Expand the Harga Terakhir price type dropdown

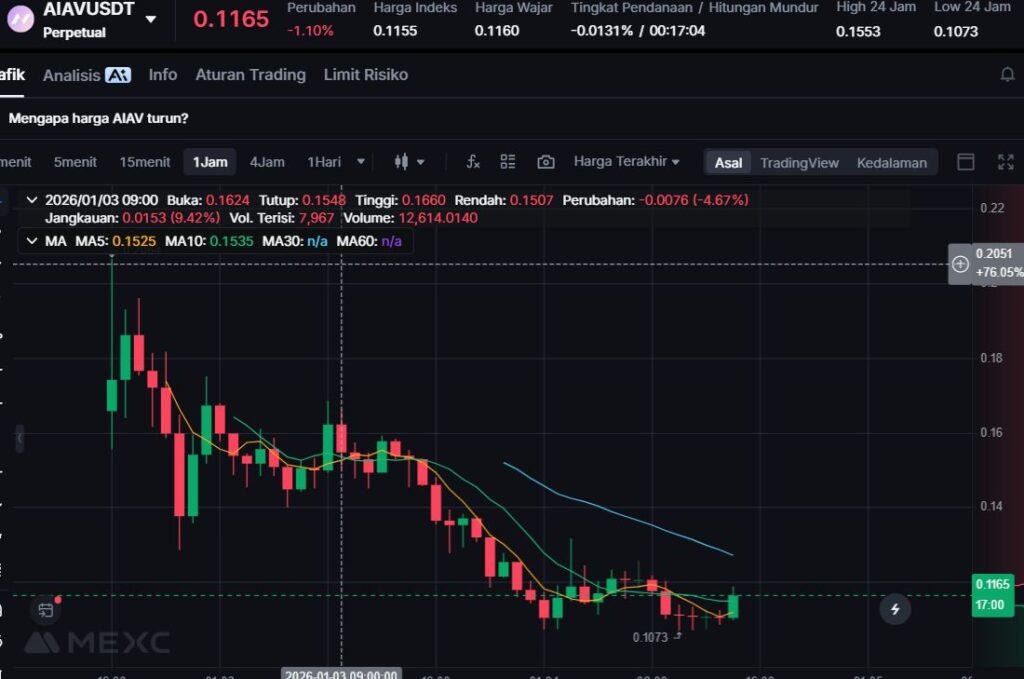coord(626,162)
